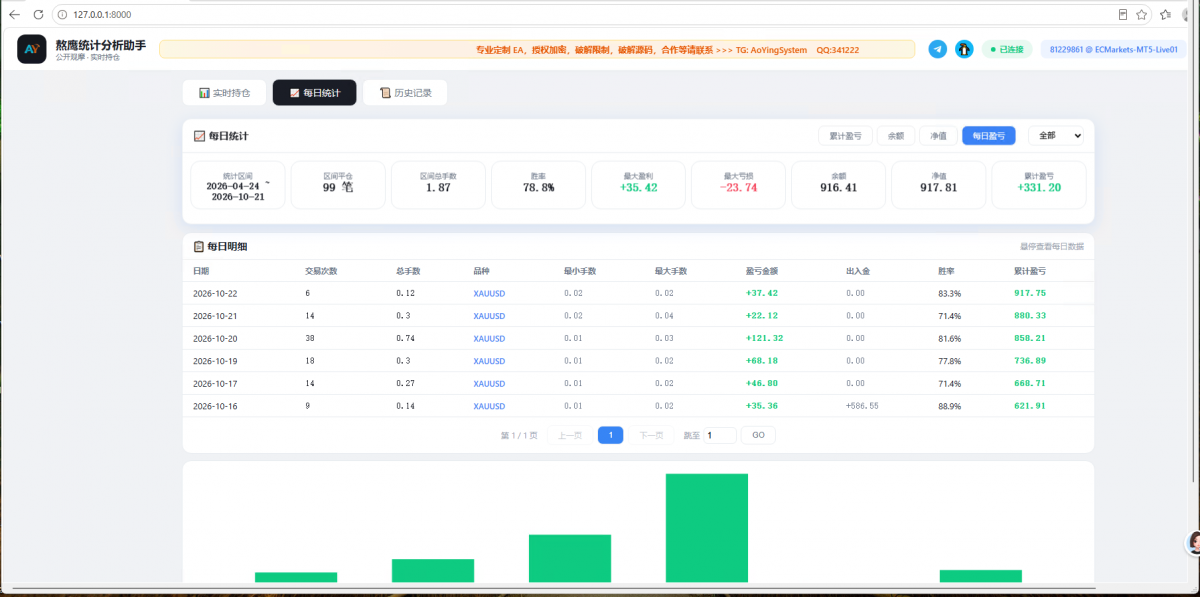Click the AY app logo
The height and width of the screenshot is (597, 1200).
(x=32, y=49)
